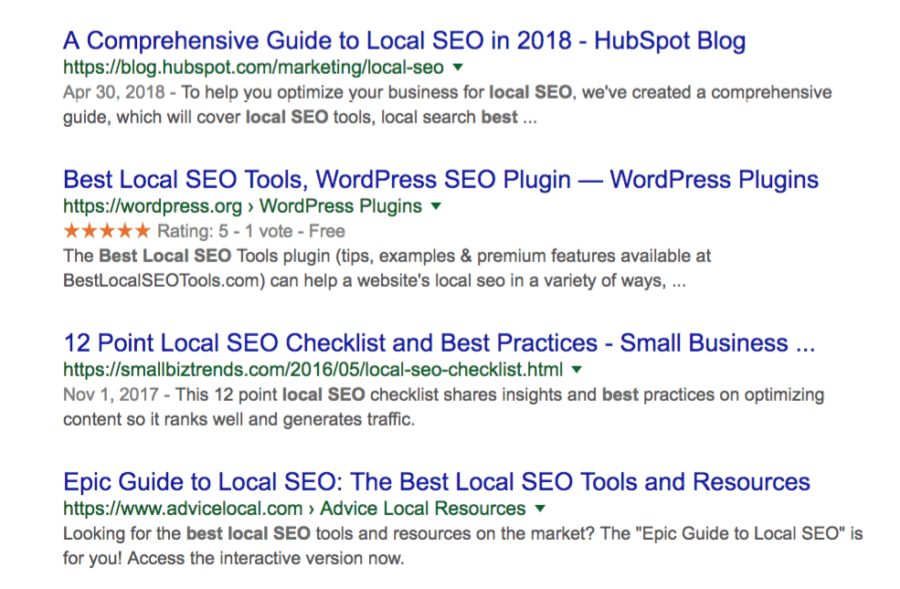900x589 pixels.
Task: Click the WordPress Plugins breadcrumb
Action: [340, 207]
